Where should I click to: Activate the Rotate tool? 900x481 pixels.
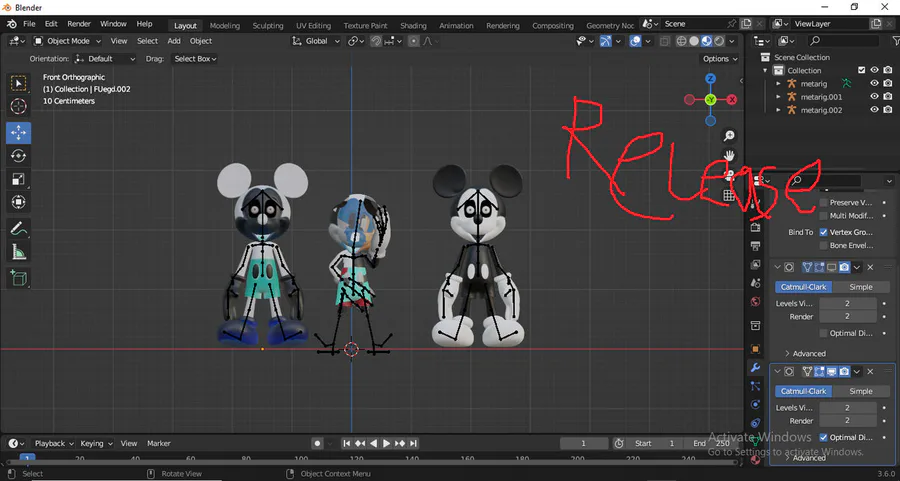coord(18,156)
